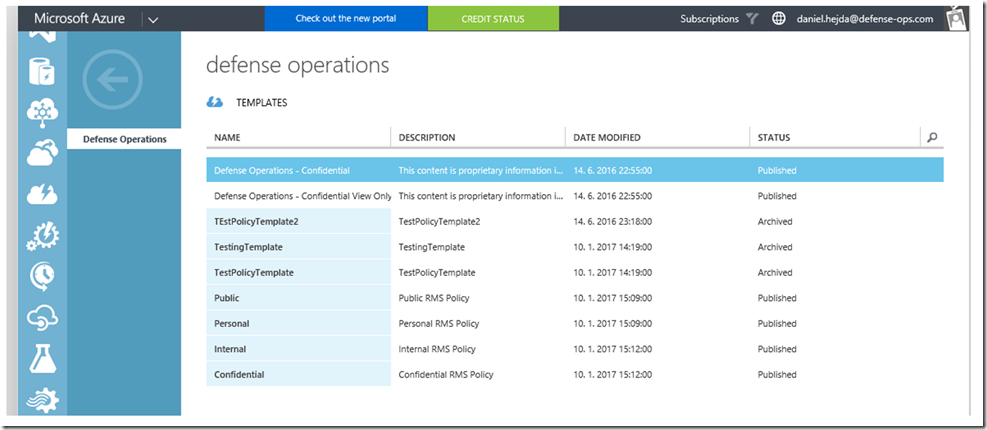Click the blue RMS templates cloud icon

click(x=215, y=103)
